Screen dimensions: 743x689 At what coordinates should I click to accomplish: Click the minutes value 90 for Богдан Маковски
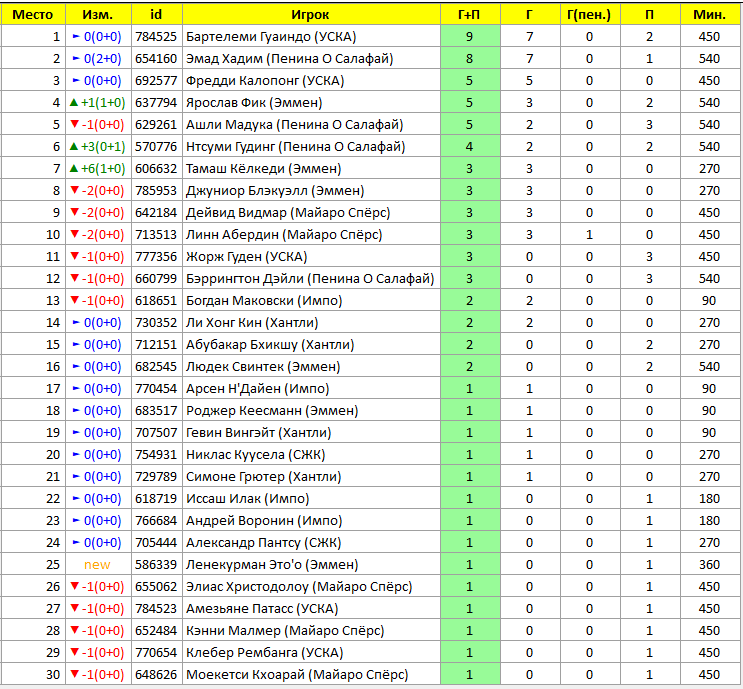[x=709, y=301]
